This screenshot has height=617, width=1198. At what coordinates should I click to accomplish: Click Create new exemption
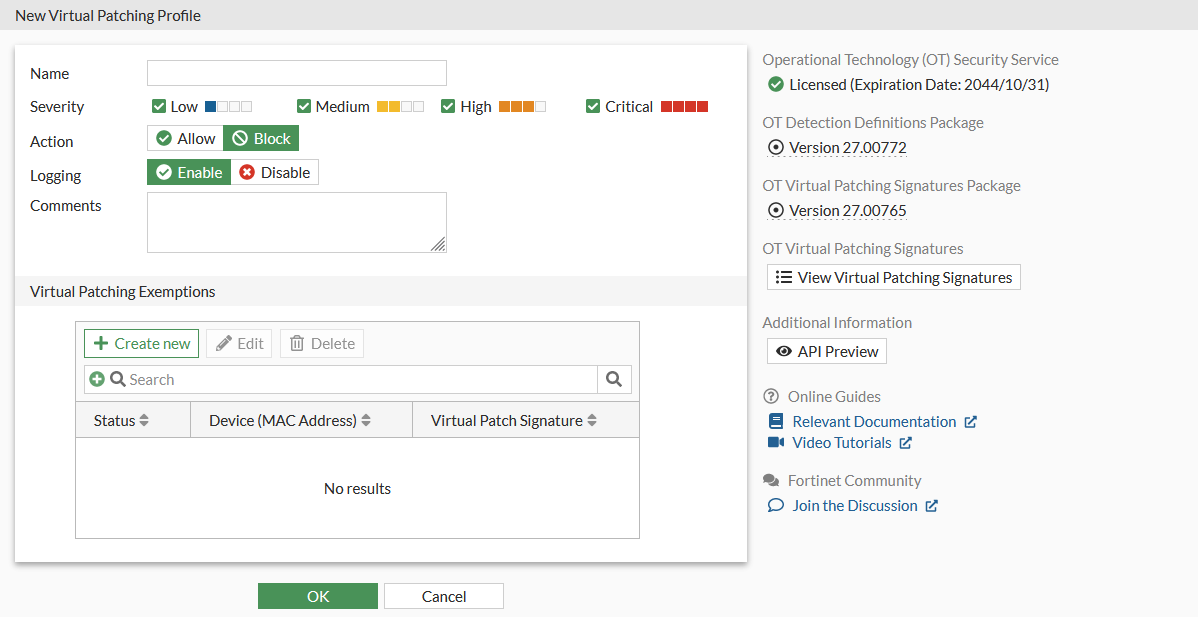[141, 343]
